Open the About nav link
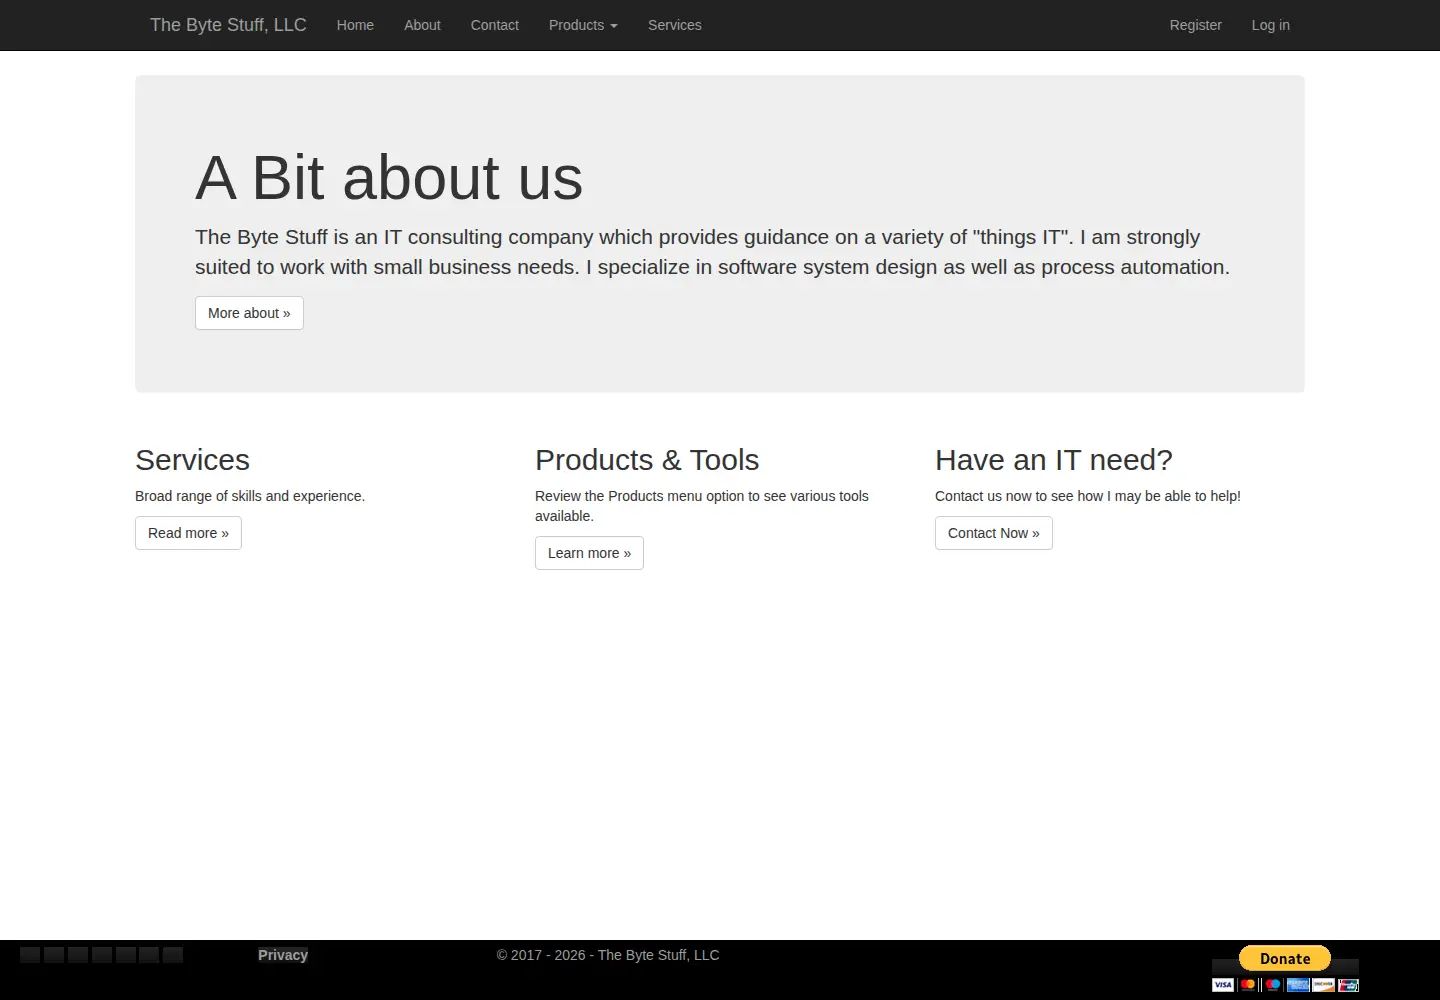Image resolution: width=1440 pixels, height=1000 pixels. tap(422, 25)
